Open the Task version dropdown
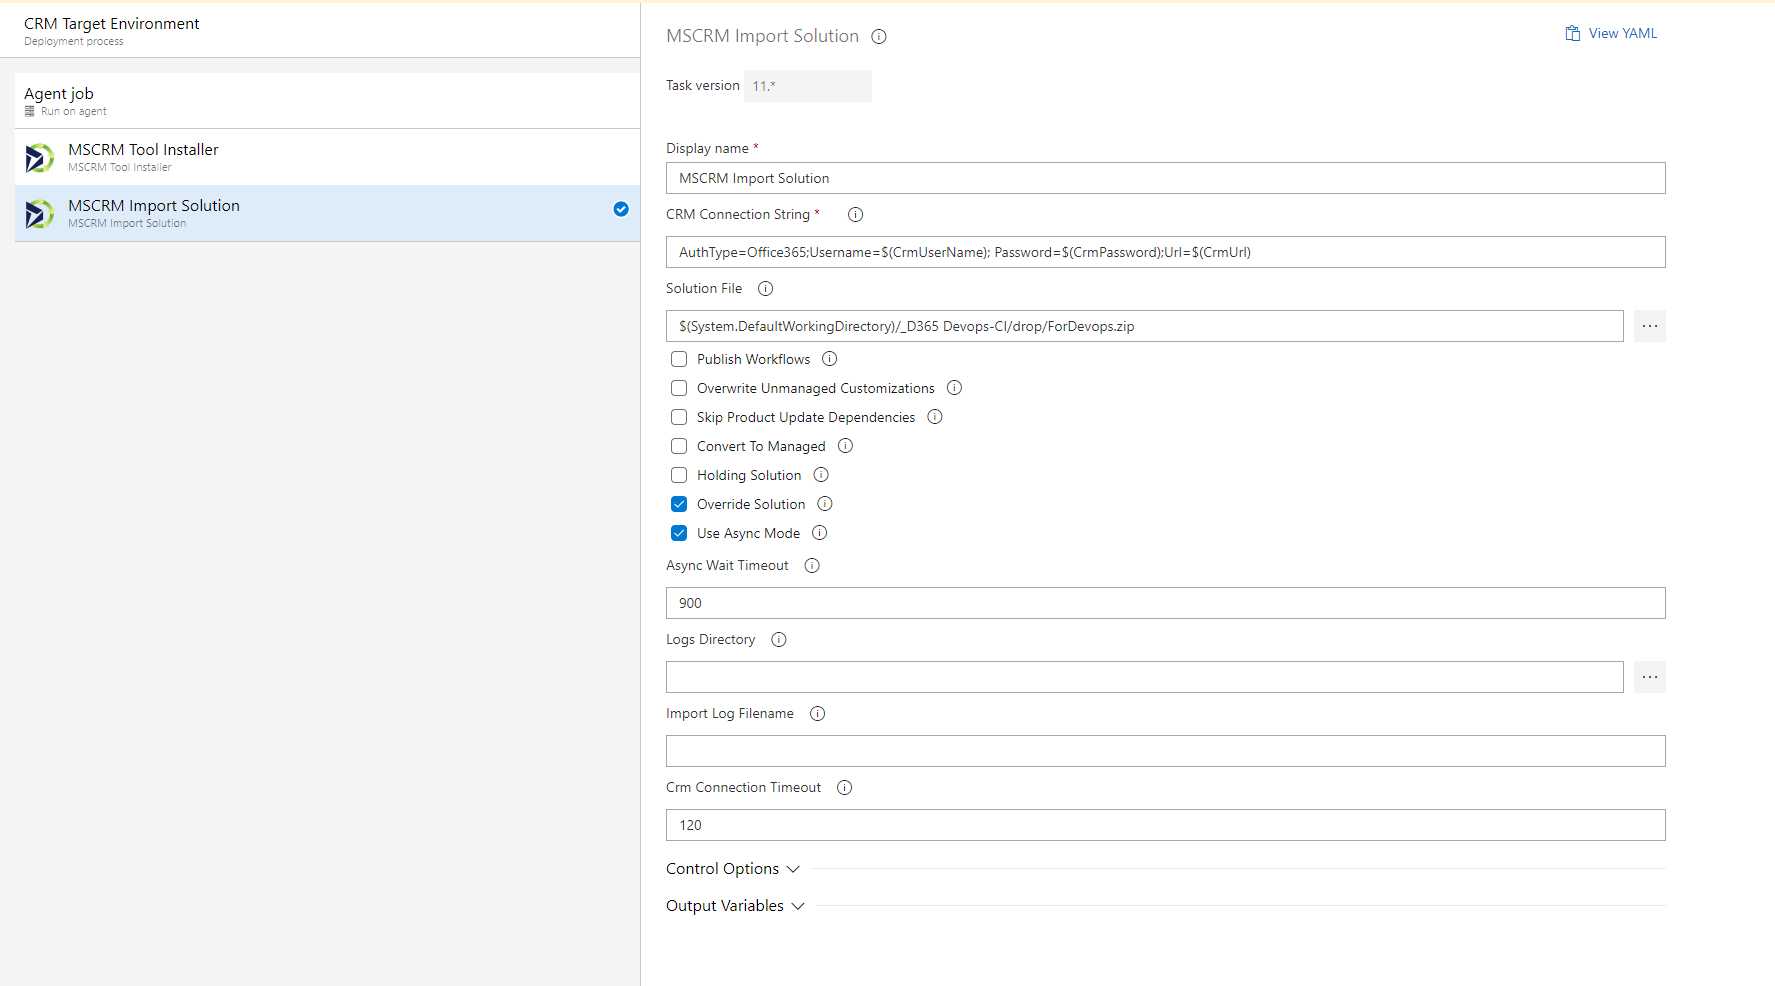This screenshot has width=1775, height=986. click(x=808, y=86)
